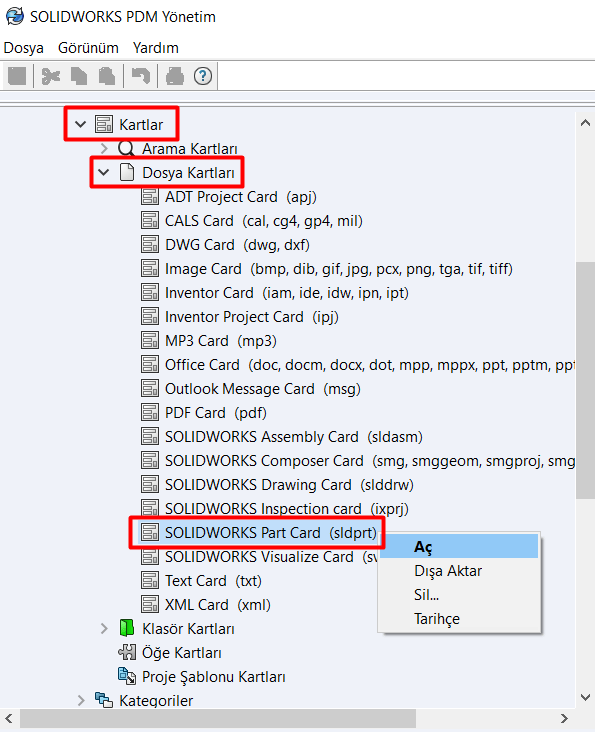Open the Dosya menu
This screenshot has width=595, height=732.
pyautogui.click(x=23, y=48)
